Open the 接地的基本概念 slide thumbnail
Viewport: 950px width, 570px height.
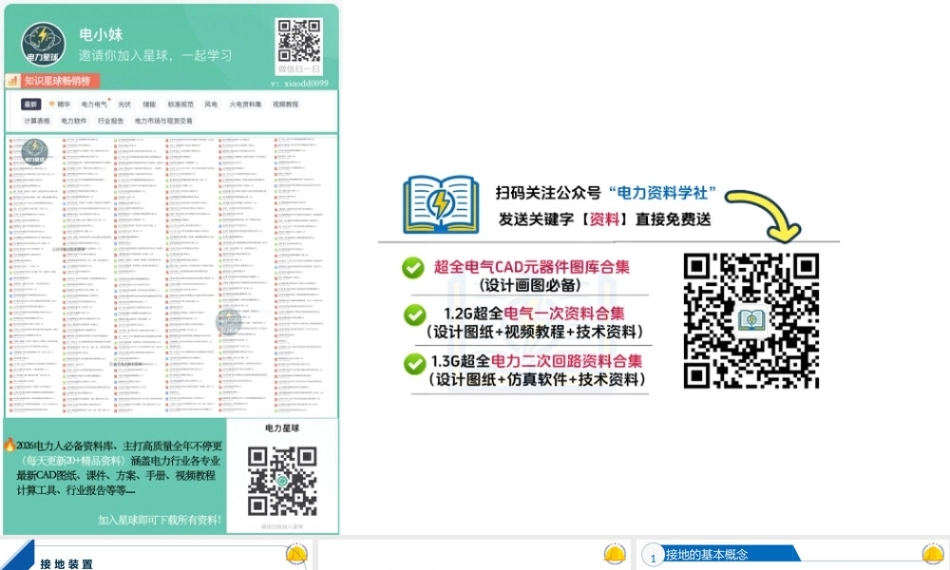coord(793,555)
